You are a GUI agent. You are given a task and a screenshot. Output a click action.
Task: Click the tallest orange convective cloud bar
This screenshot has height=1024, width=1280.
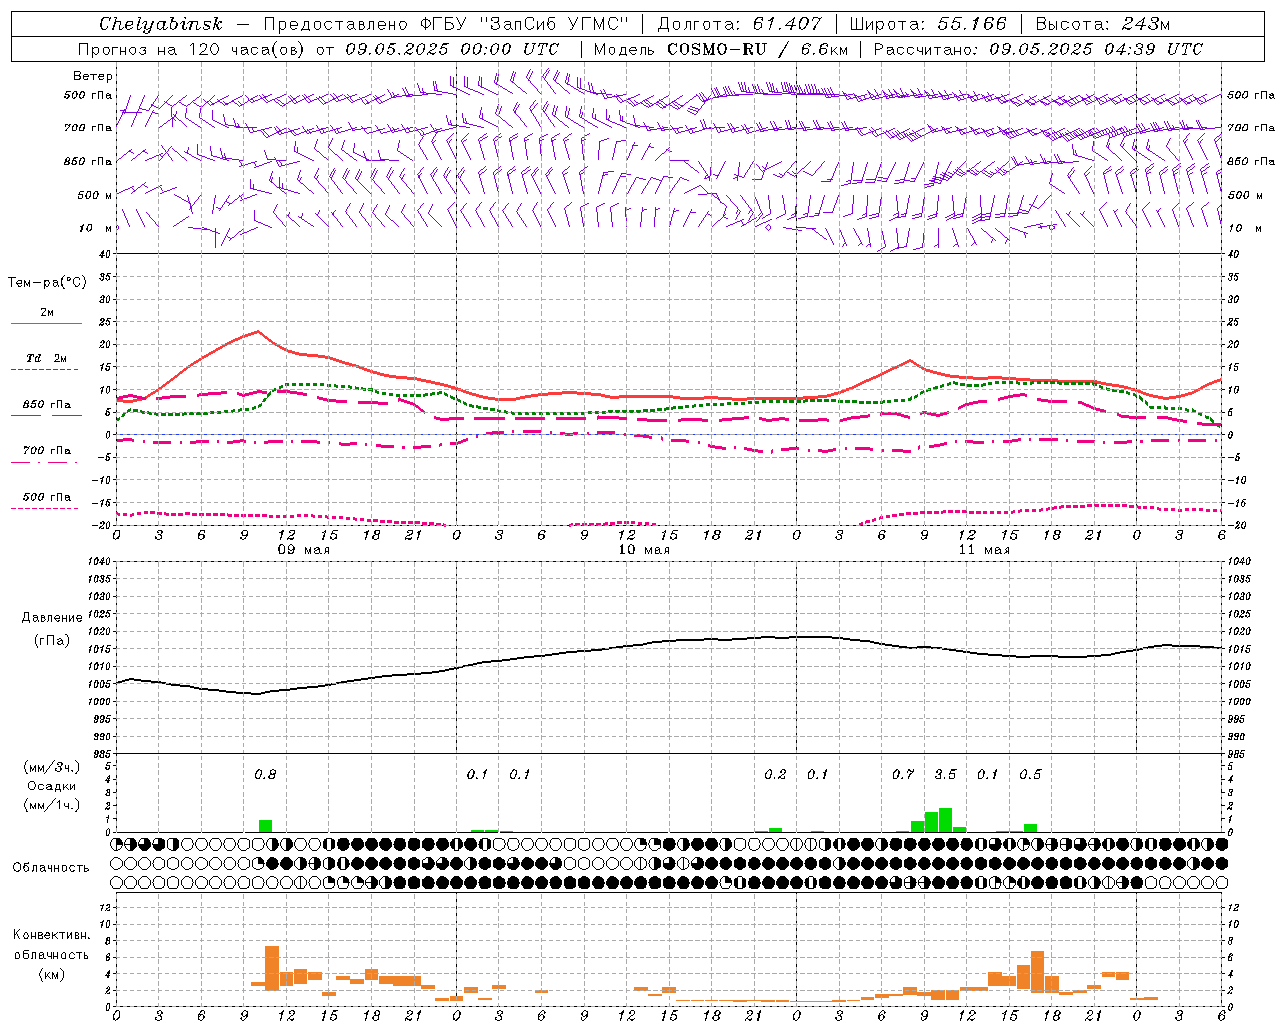point(272,966)
